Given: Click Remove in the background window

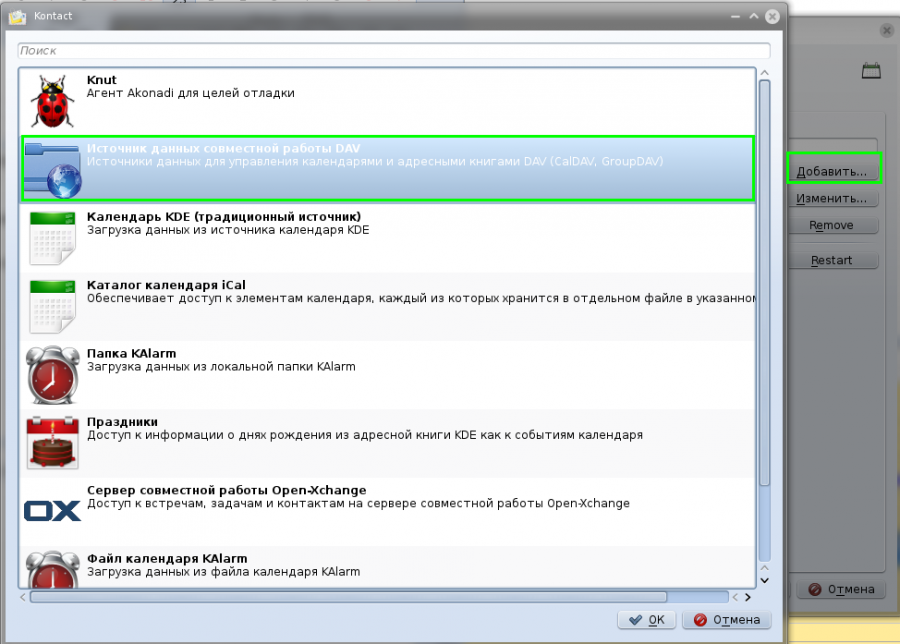Looking at the screenshot, I should [832, 225].
